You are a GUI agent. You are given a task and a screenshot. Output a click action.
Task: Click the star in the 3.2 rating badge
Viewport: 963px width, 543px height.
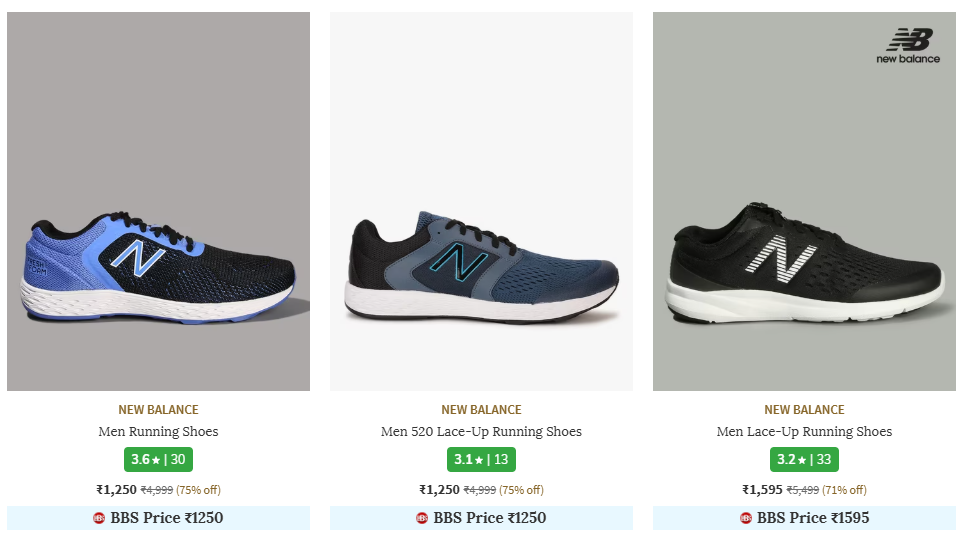point(801,461)
